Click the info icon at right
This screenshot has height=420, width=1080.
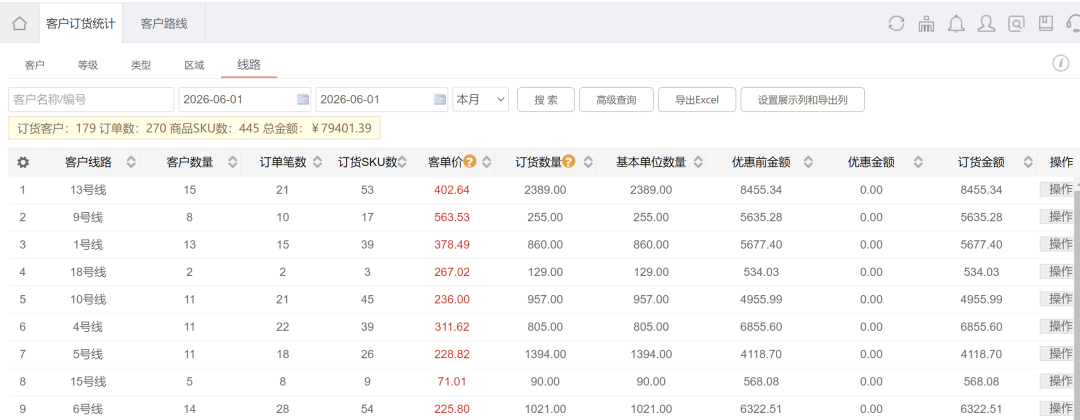coord(1060,63)
